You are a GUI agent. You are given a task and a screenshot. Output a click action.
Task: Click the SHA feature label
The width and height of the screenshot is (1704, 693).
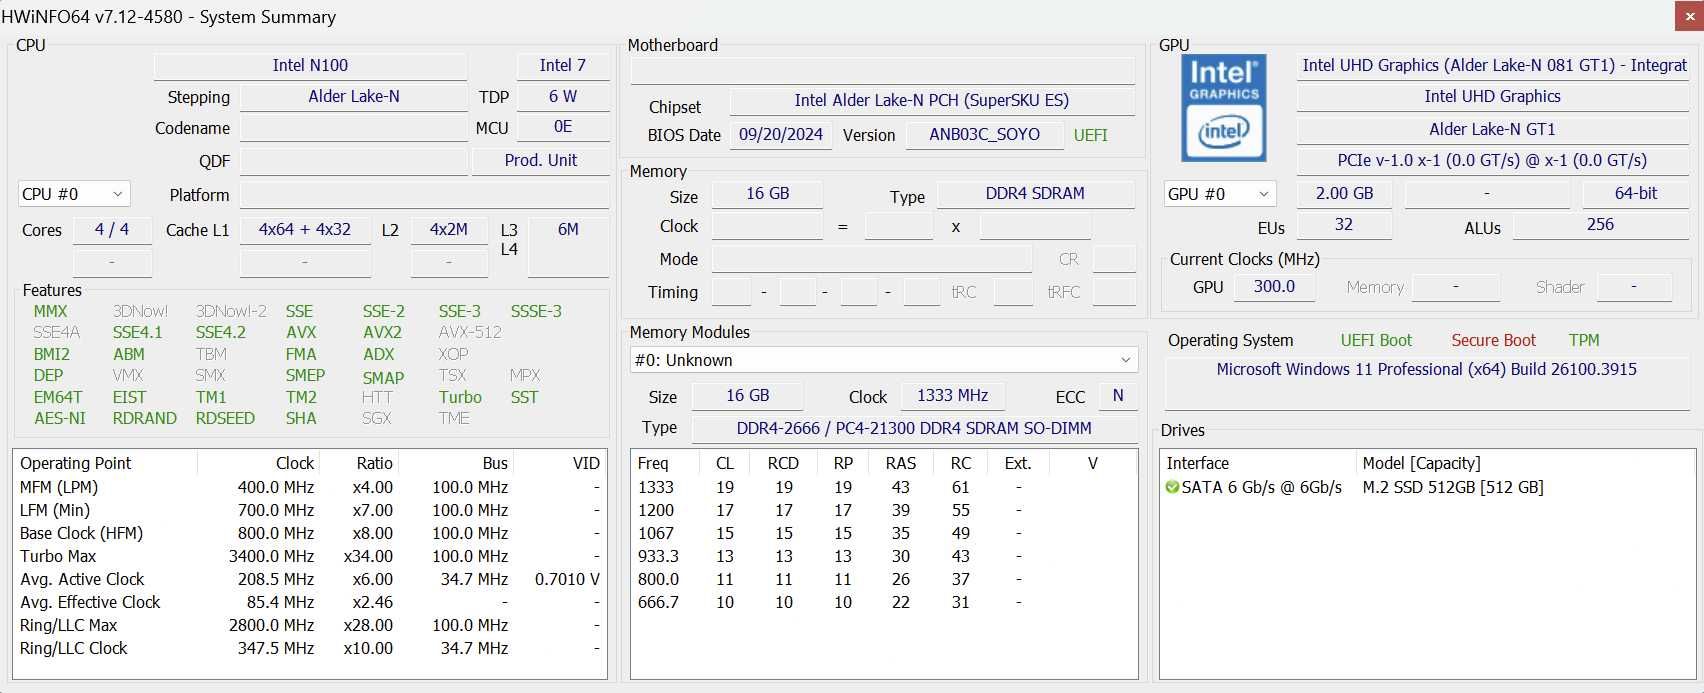(x=301, y=418)
